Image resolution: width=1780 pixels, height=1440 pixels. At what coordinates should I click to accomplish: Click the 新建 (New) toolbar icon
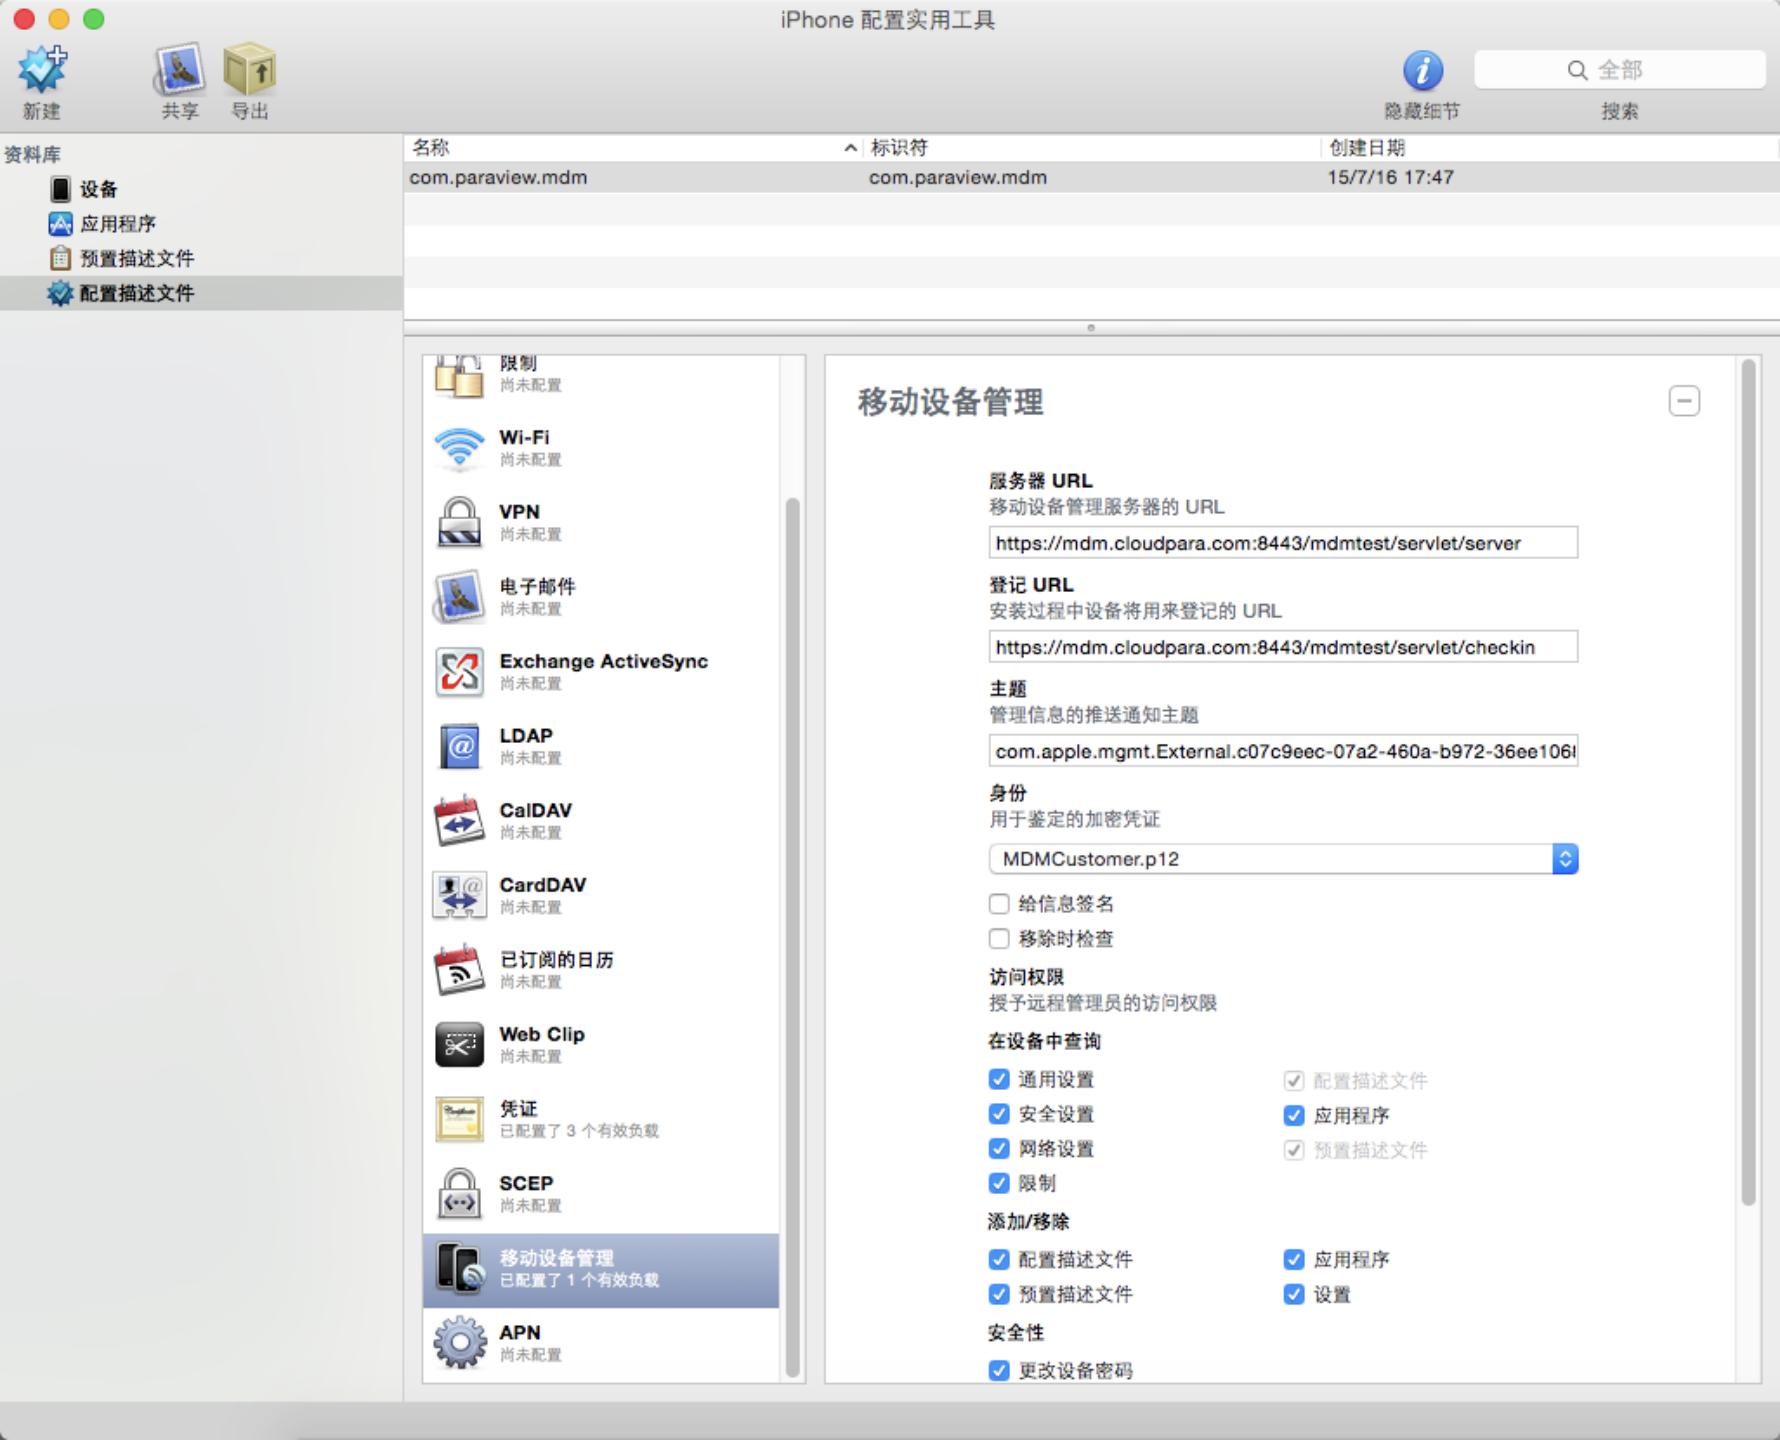[42, 72]
